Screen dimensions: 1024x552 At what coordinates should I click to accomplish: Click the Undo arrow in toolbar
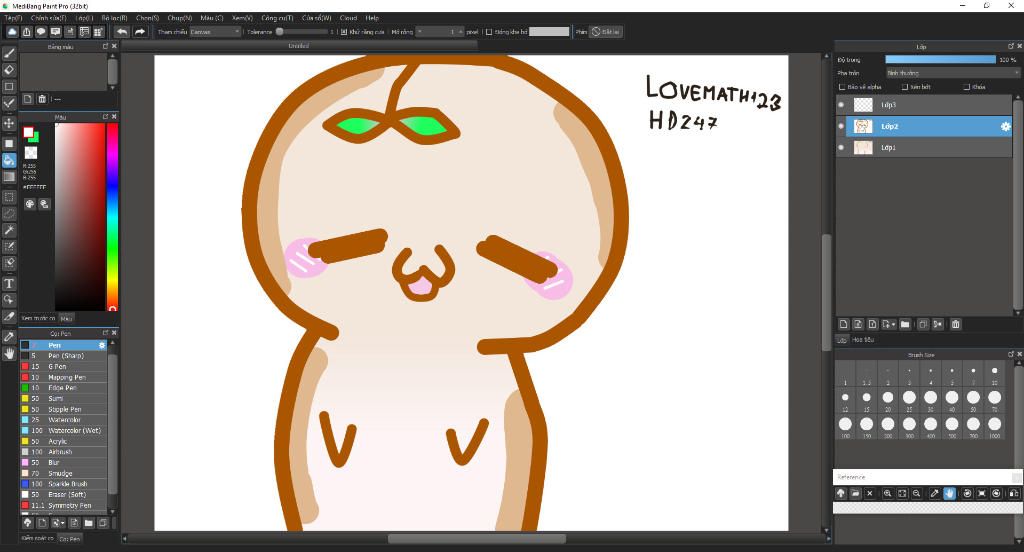pos(122,31)
